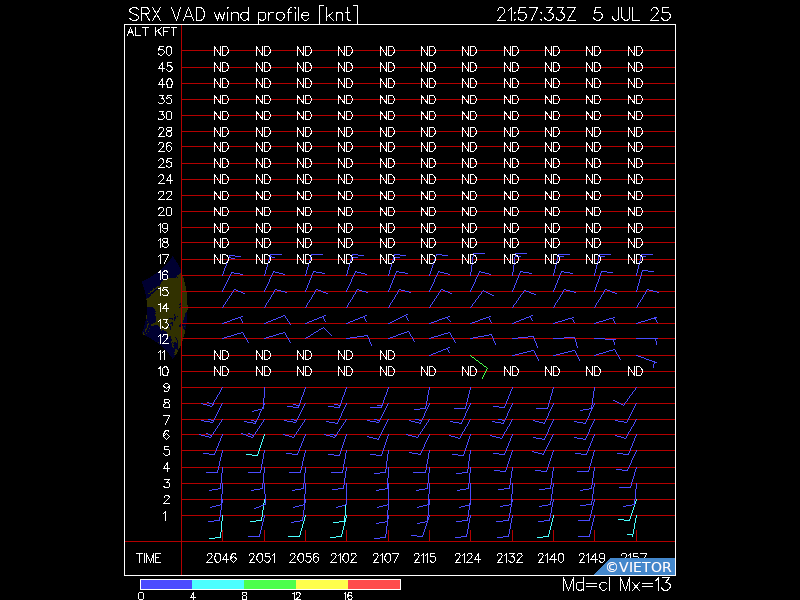The height and width of the screenshot is (600, 800).
Task: Click the 2149 time label
Action: pos(592,558)
